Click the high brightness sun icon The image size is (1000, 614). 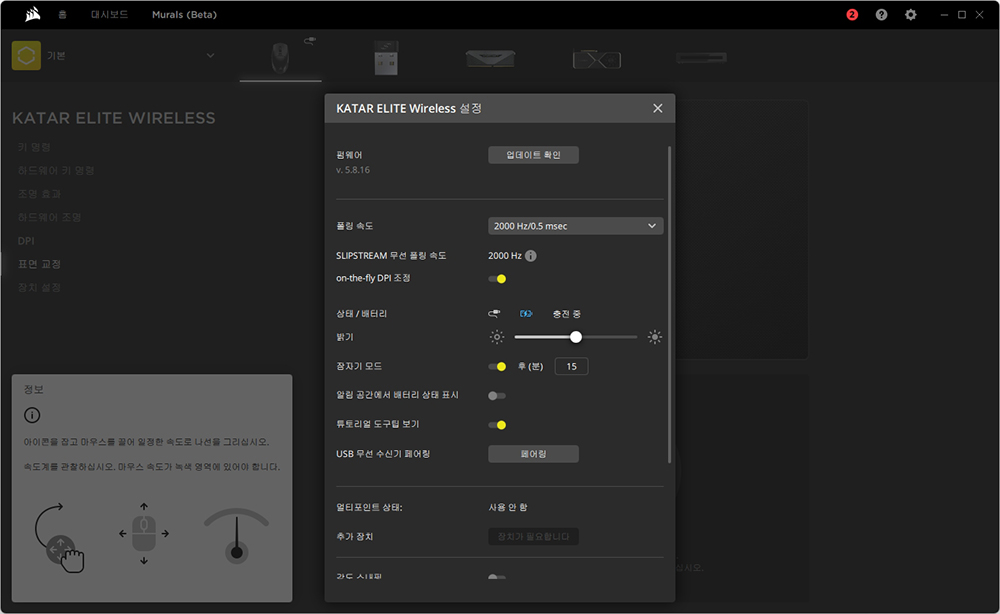(654, 337)
